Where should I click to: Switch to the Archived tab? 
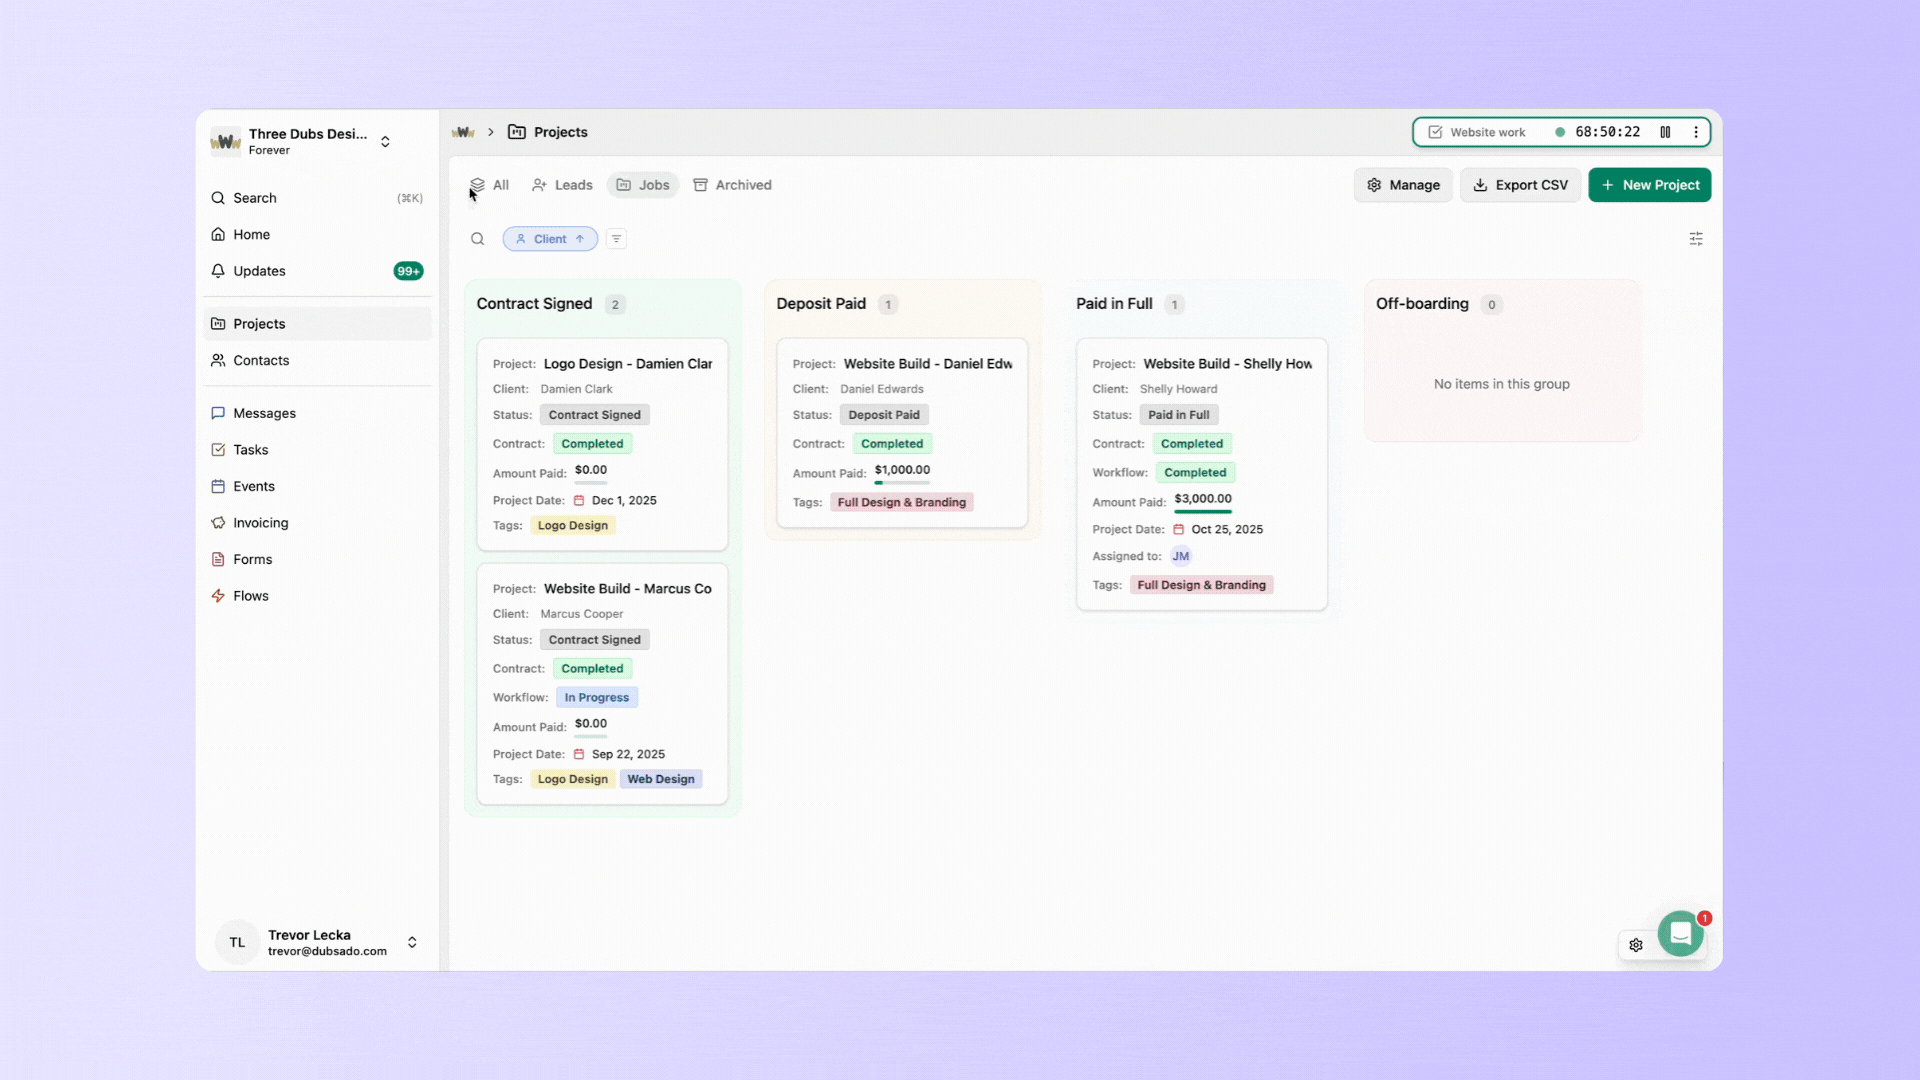(732, 185)
